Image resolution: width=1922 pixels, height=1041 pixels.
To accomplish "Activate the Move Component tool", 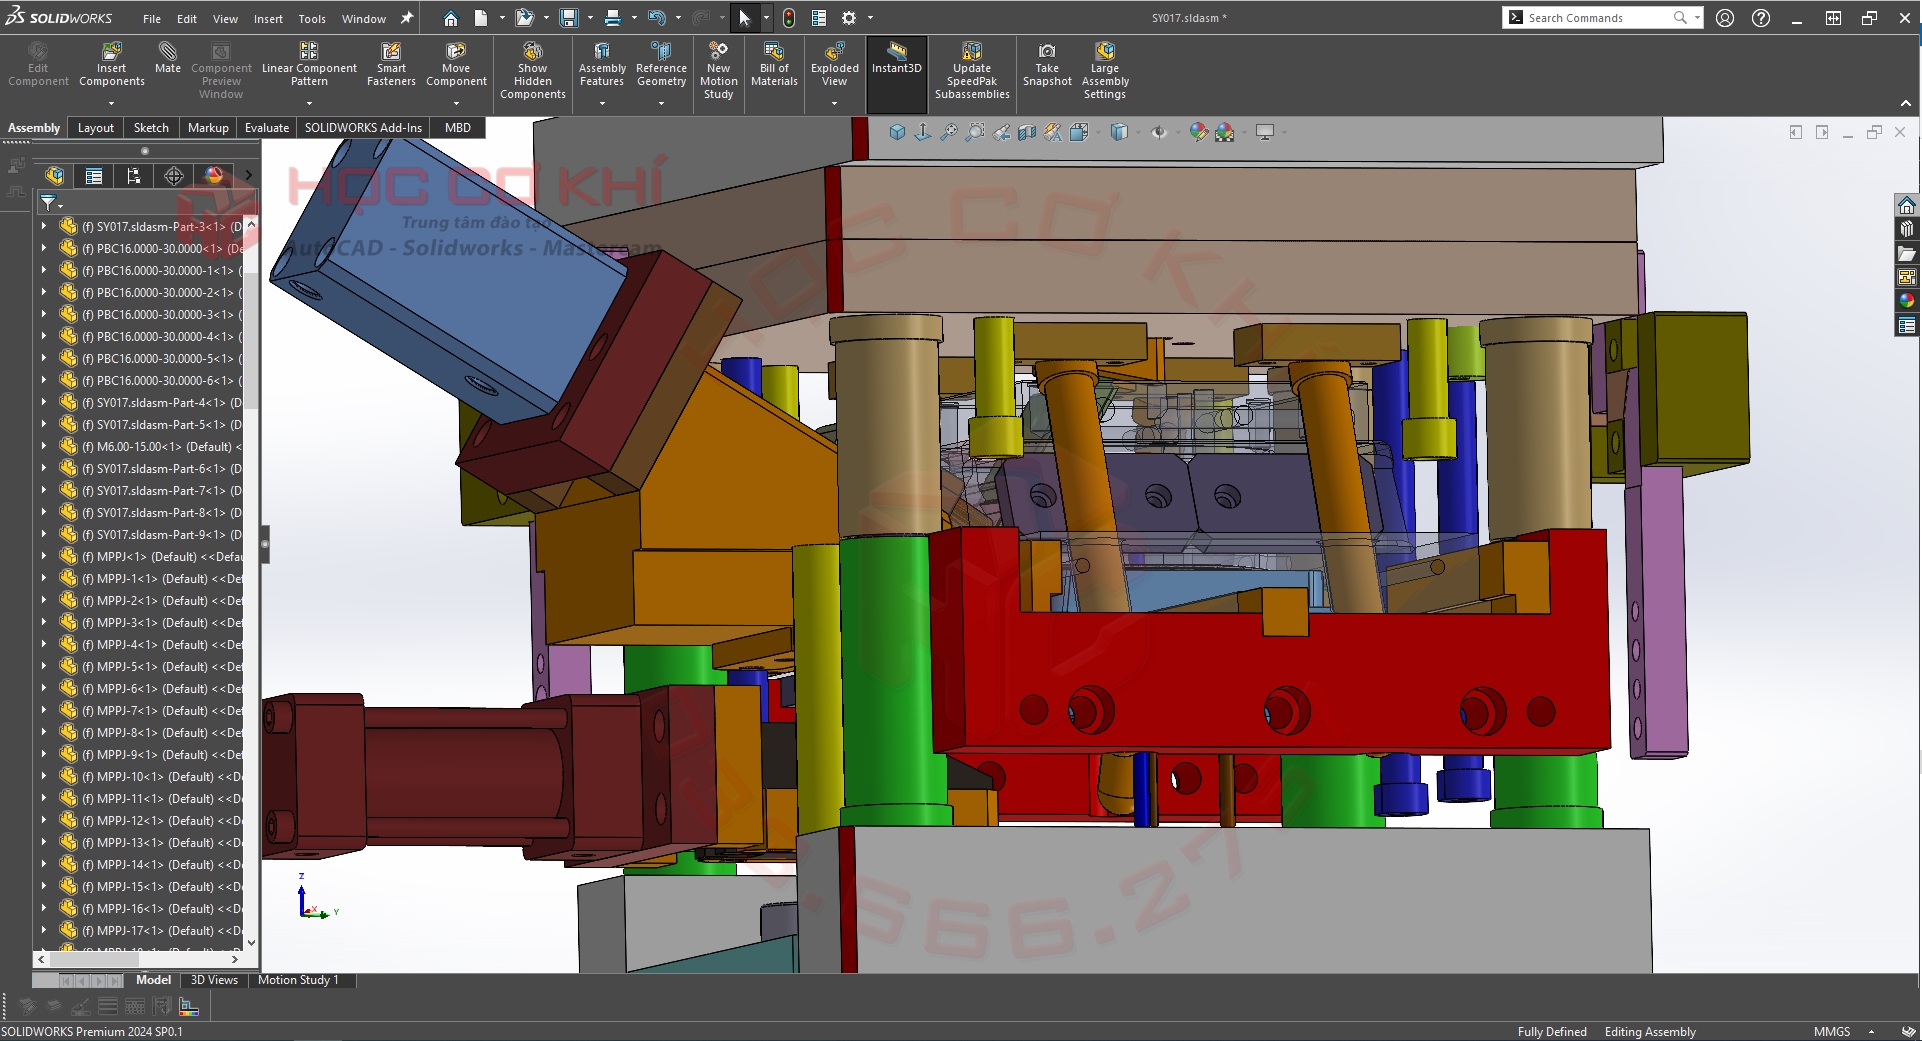I will (456, 64).
